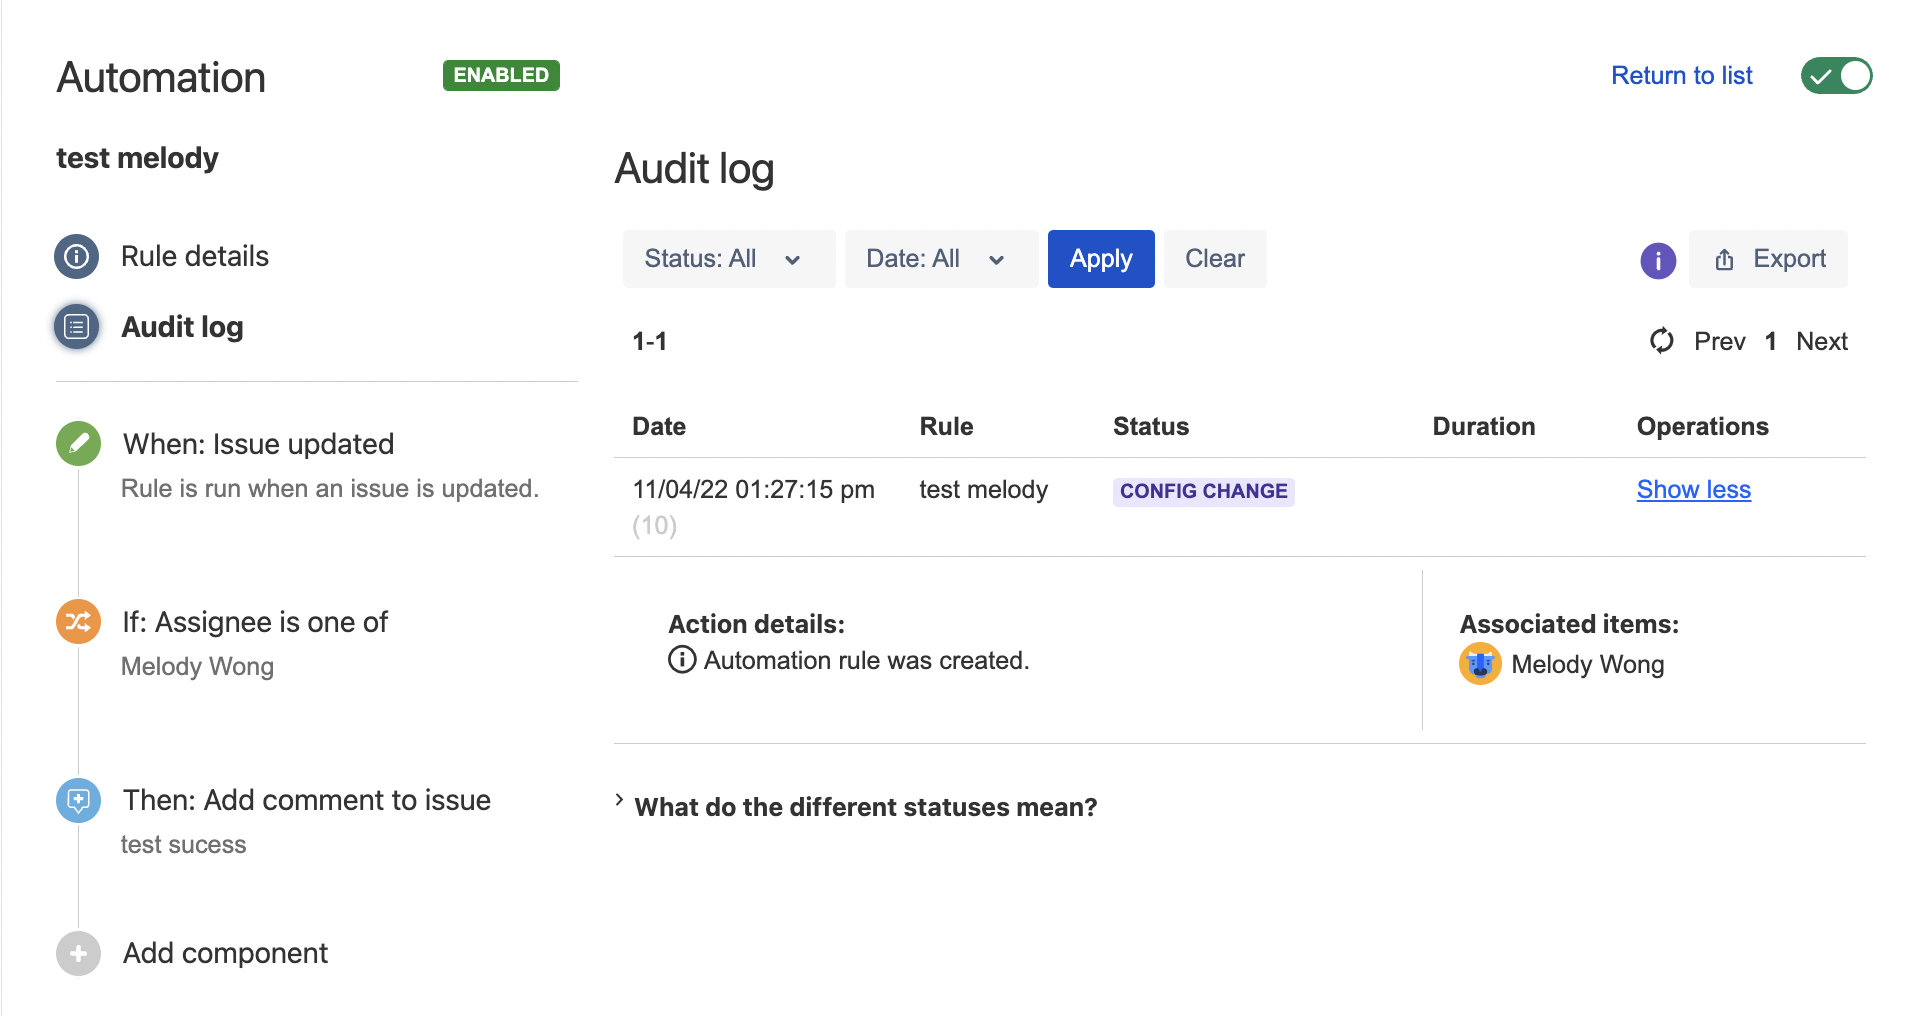Click the Return to list link
The width and height of the screenshot is (1916, 1016).
point(1682,76)
